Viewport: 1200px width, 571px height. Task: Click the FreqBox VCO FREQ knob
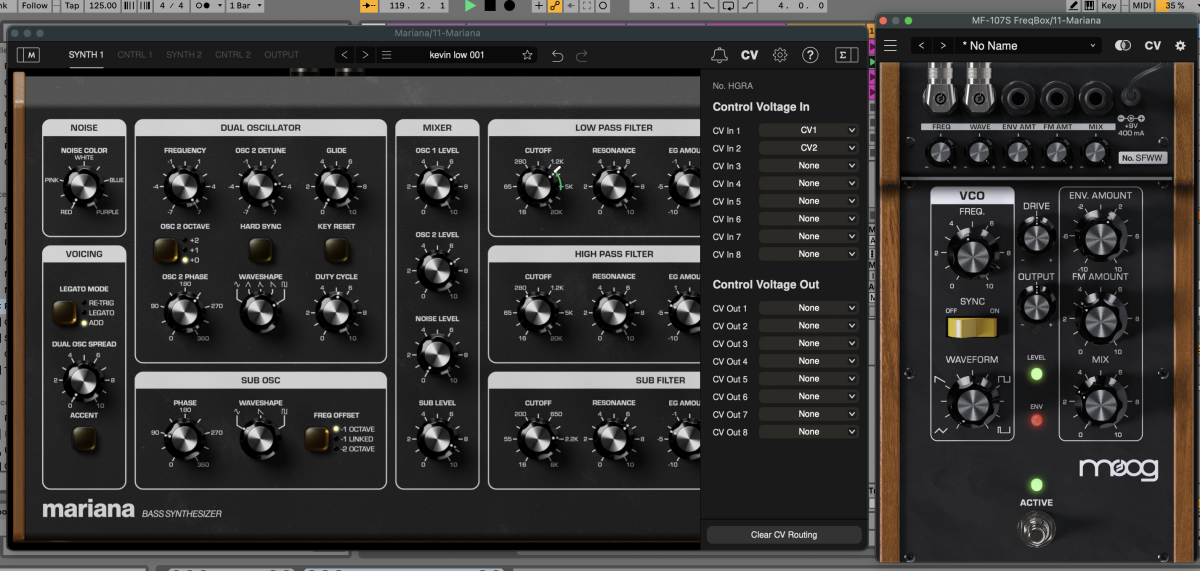(x=971, y=253)
